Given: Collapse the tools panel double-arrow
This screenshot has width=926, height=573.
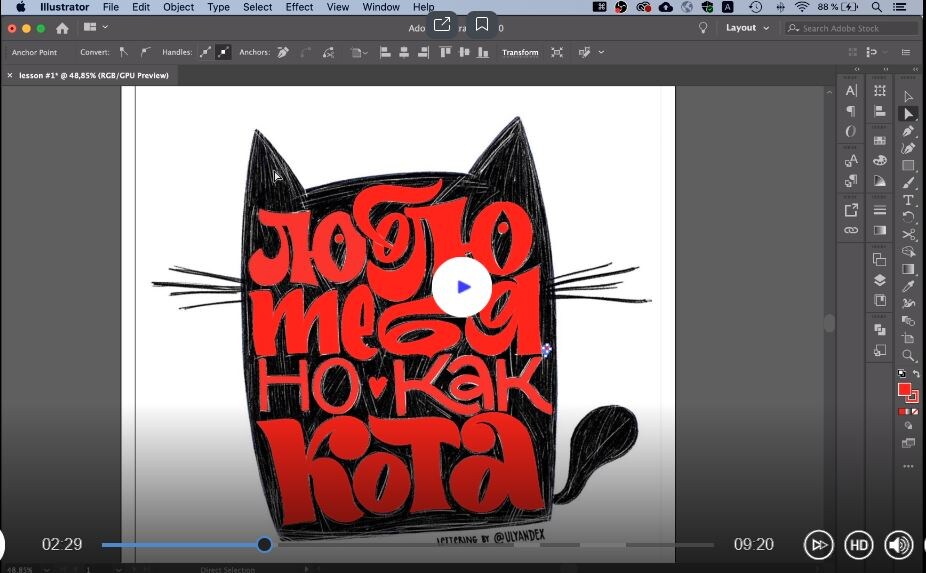Looking at the screenshot, I should (915, 69).
